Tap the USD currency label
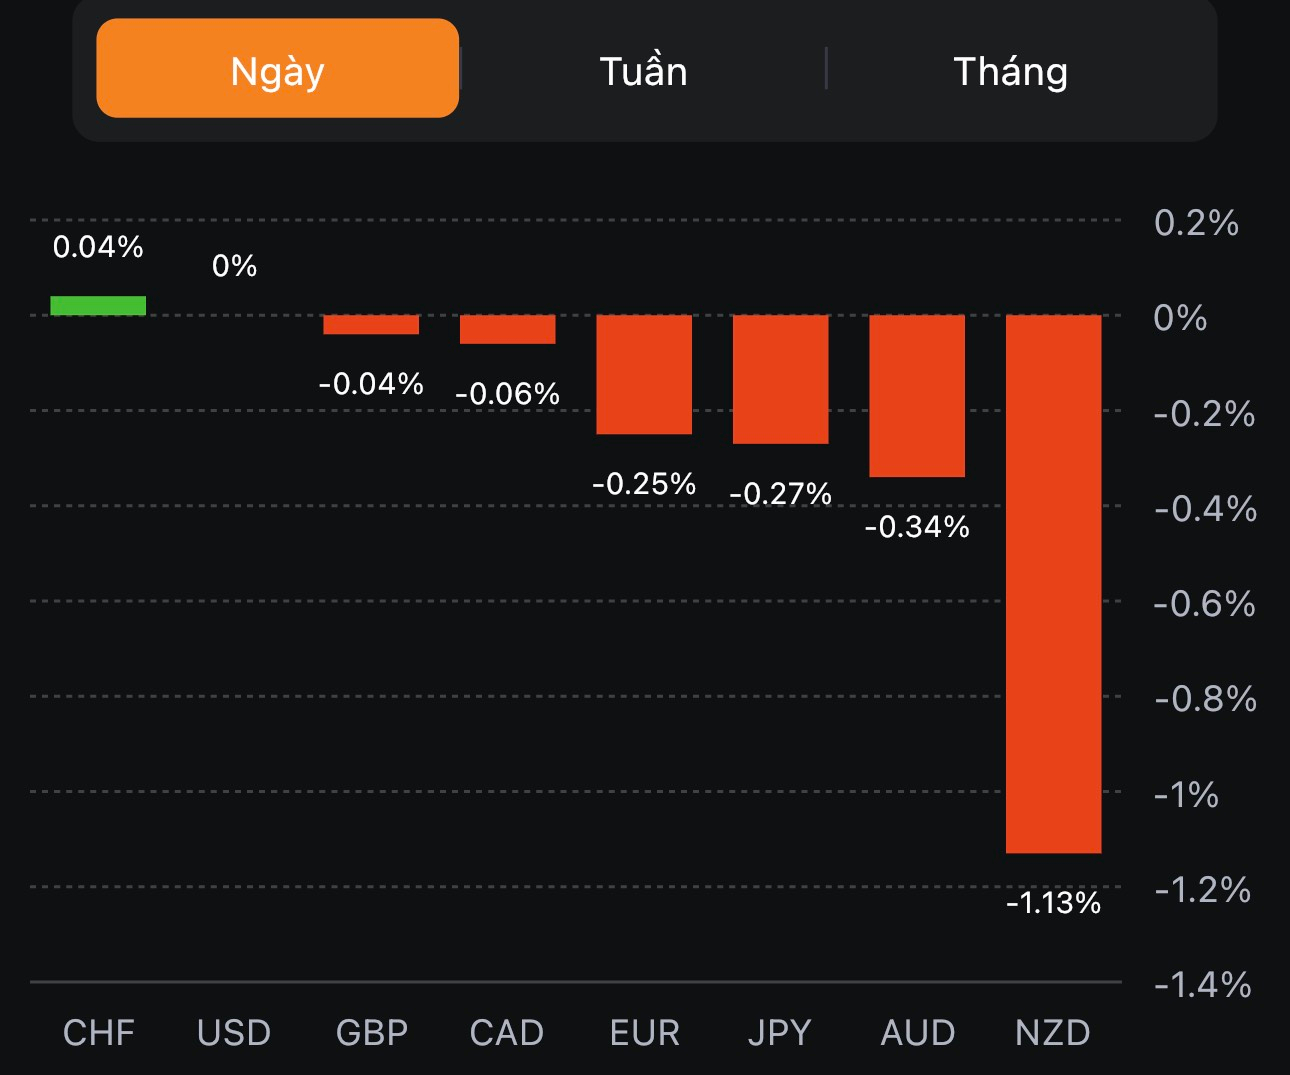This screenshot has height=1075, width=1290. pyautogui.click(x=234, y=1032)
